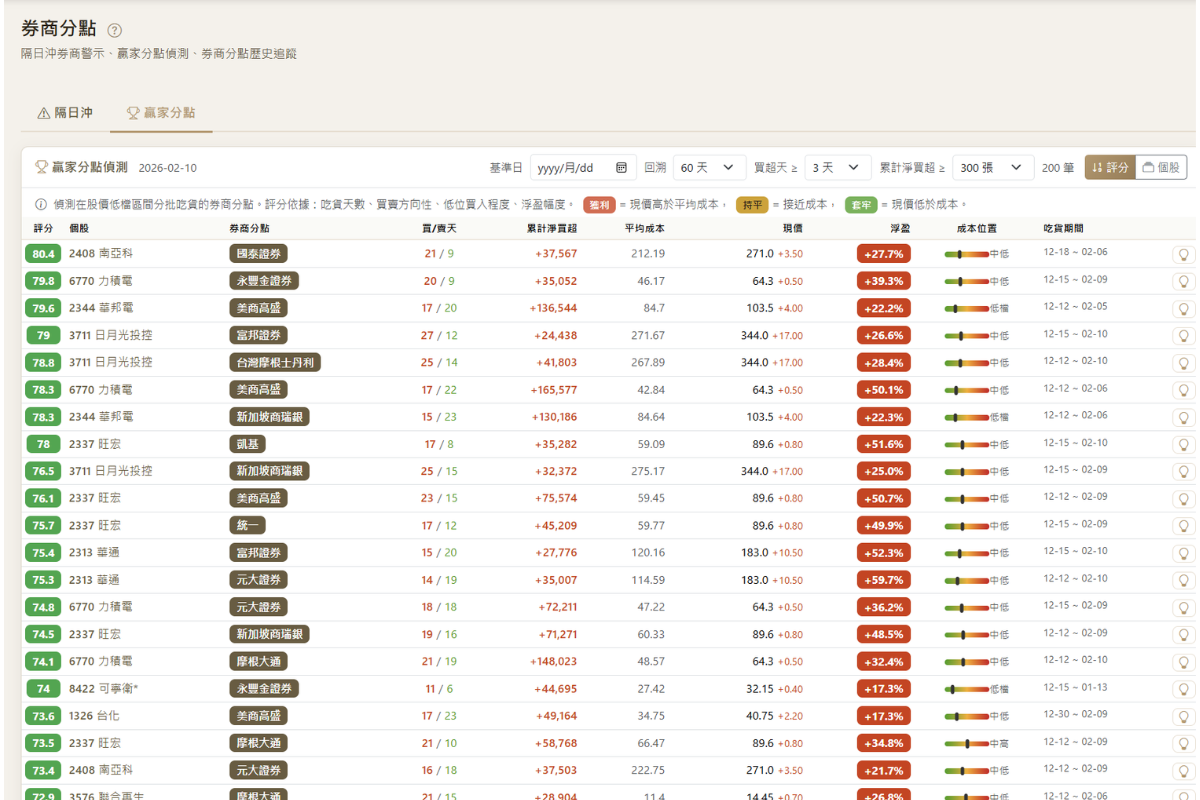This screenshot has height=800, width=1200.
Task: Select the 贏家分點 tab
Action: (161, 113)
